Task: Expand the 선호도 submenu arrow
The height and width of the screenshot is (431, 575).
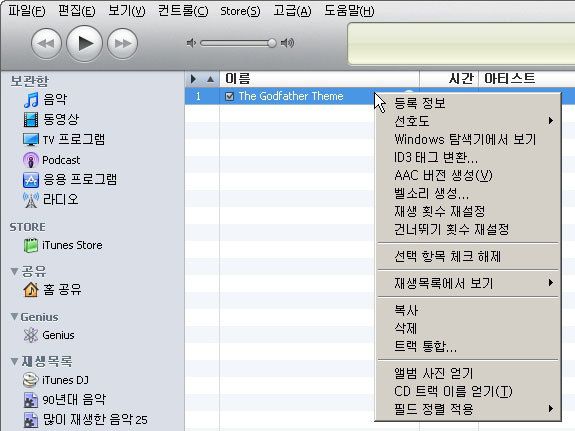Action: click(550, 121)
